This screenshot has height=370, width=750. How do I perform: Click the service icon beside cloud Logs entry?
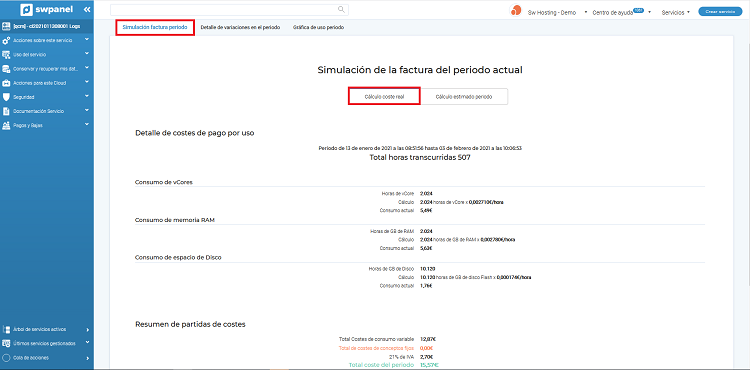(6, 26)
